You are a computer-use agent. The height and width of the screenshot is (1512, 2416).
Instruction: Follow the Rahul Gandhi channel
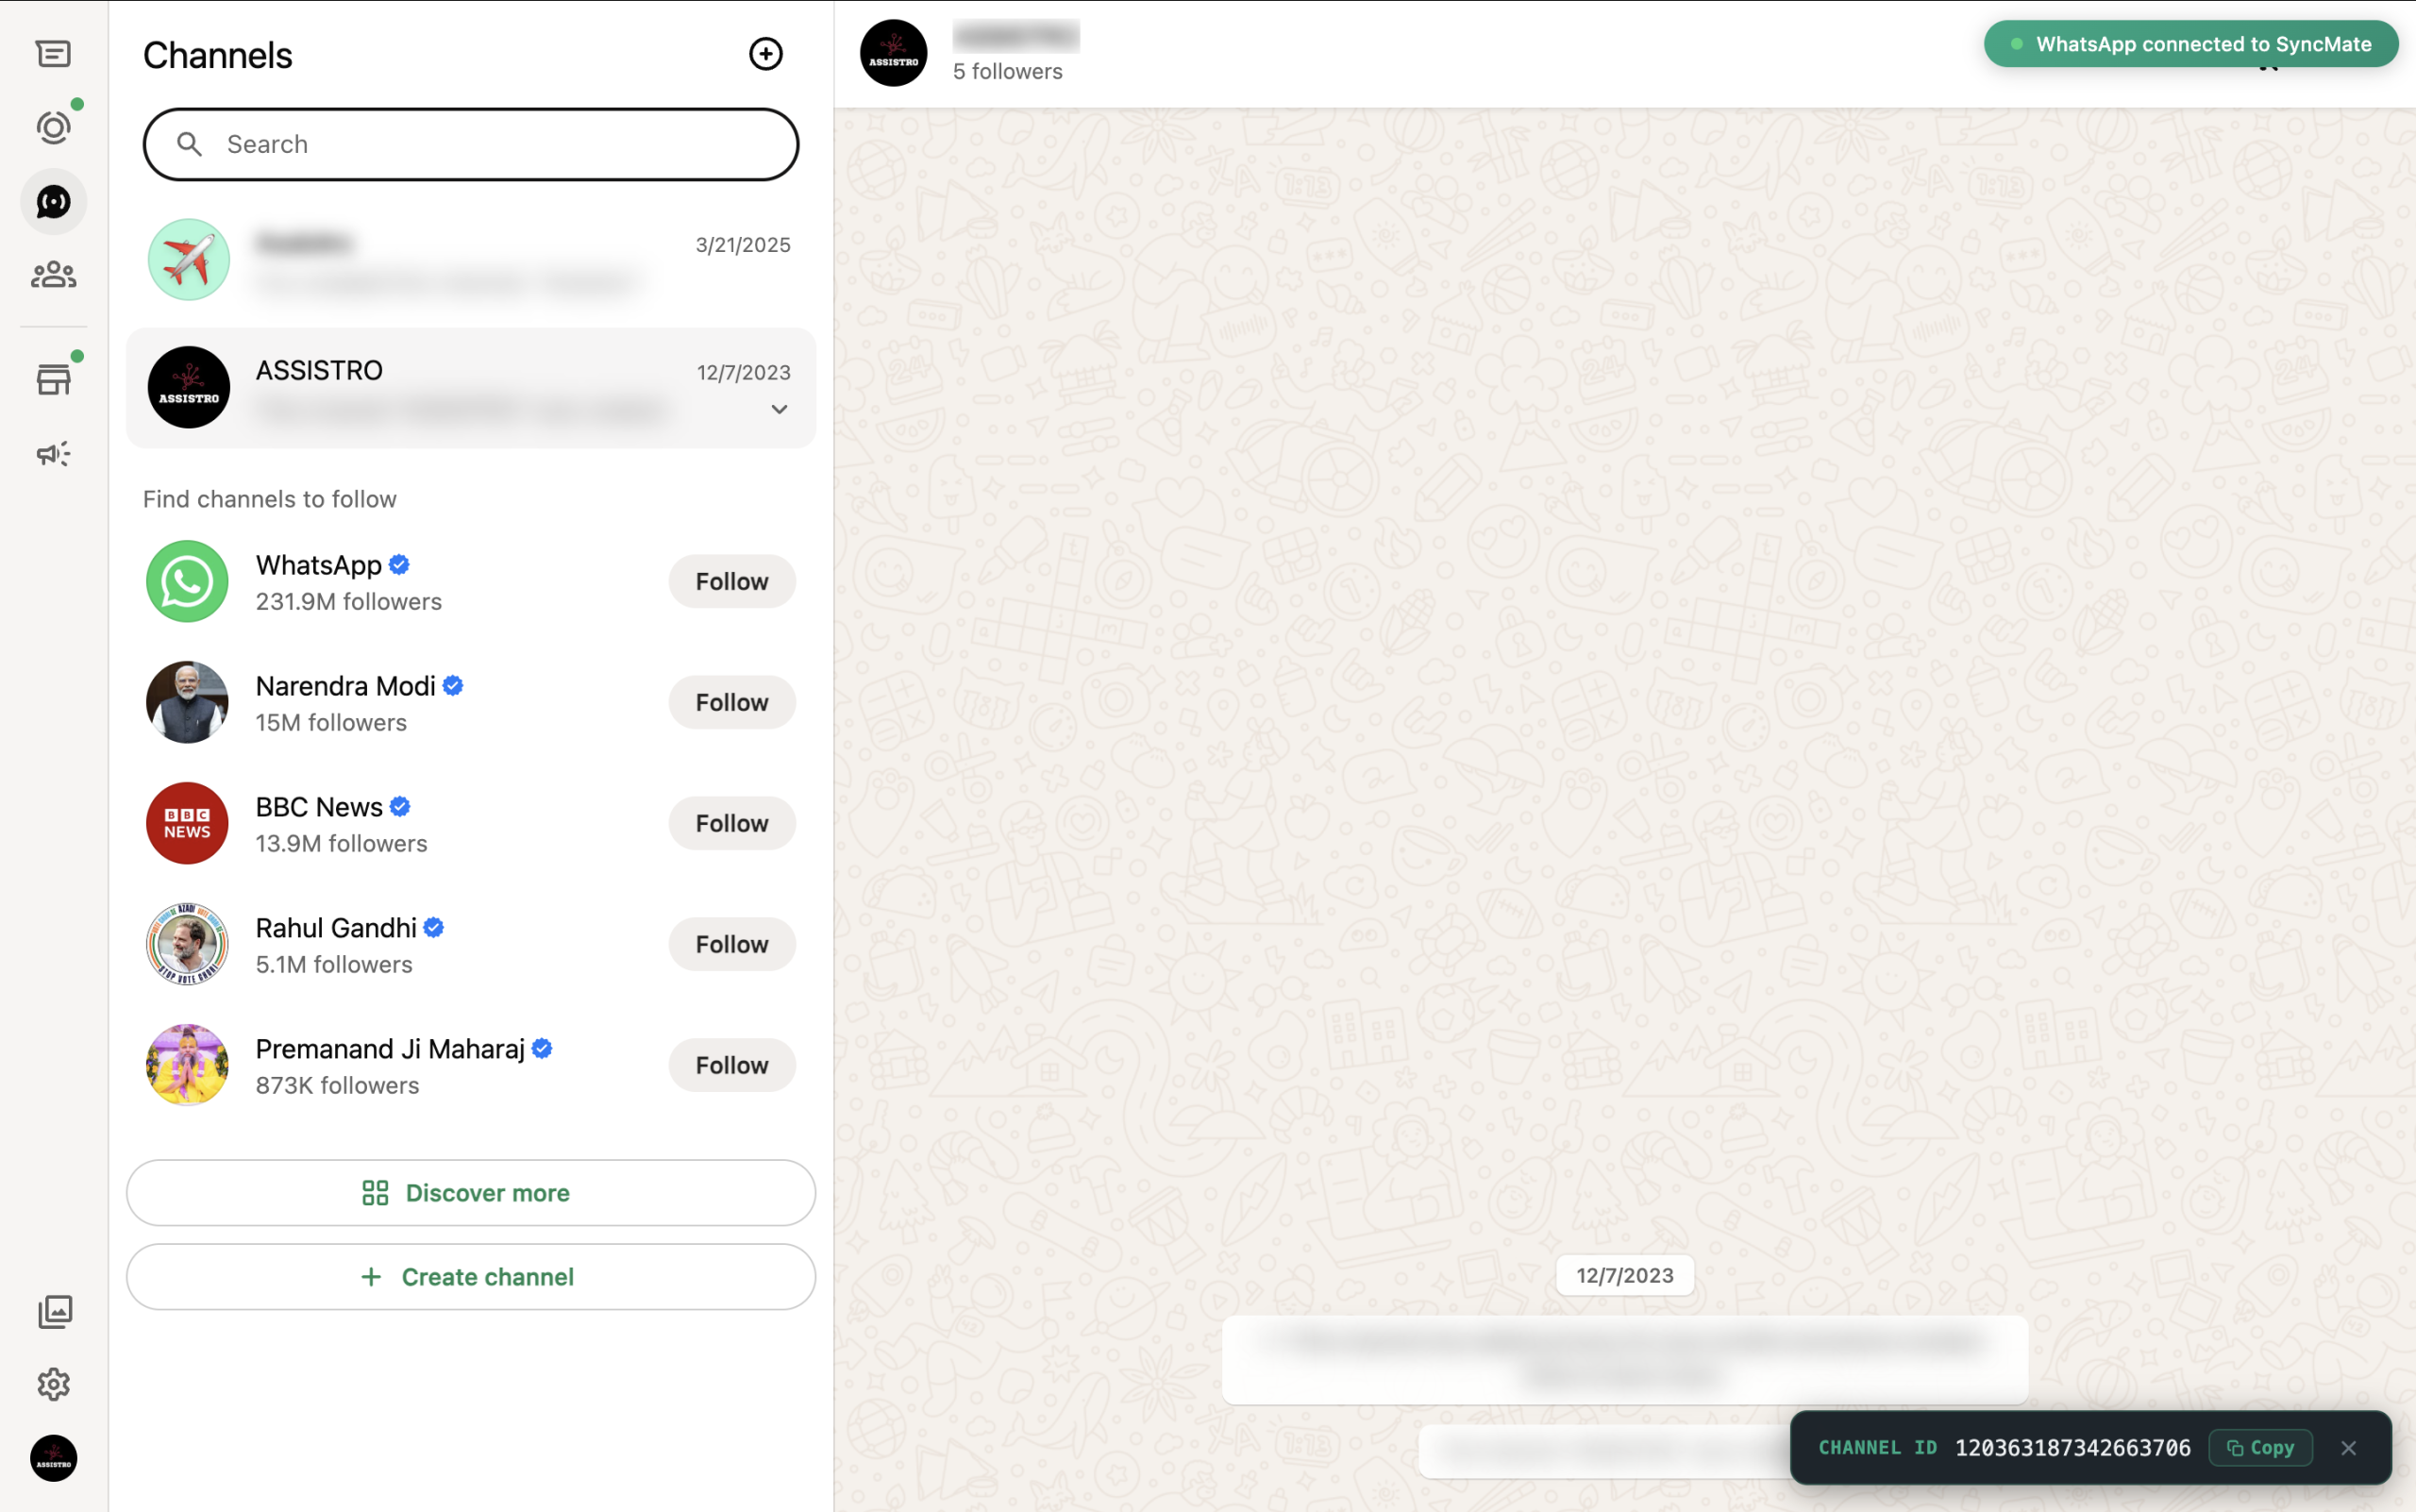(x=731, y=944)
